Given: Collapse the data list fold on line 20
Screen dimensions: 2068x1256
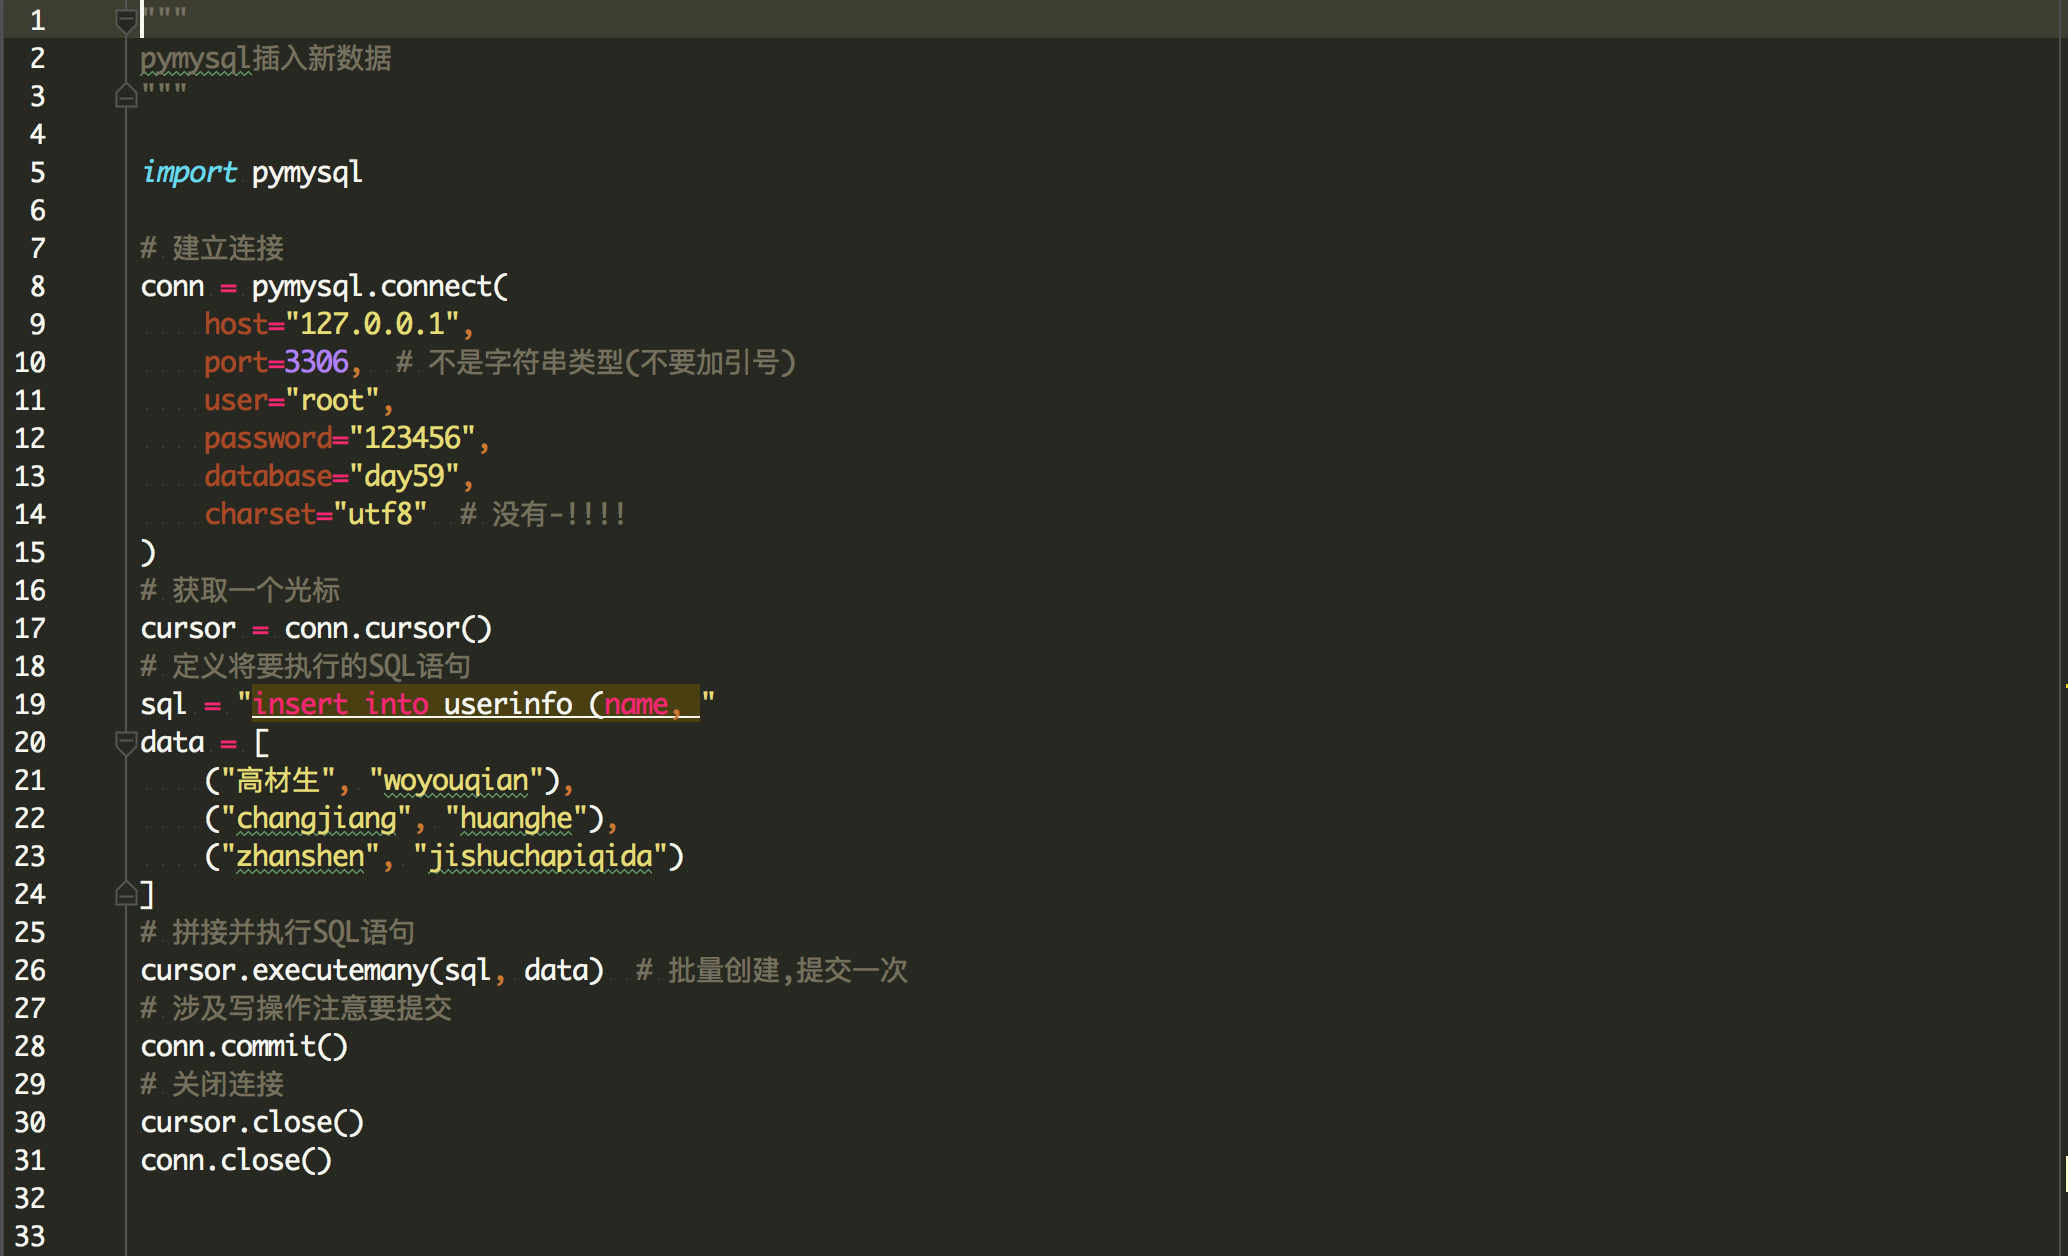Looking at the screenshot, I should click(126, 742).
